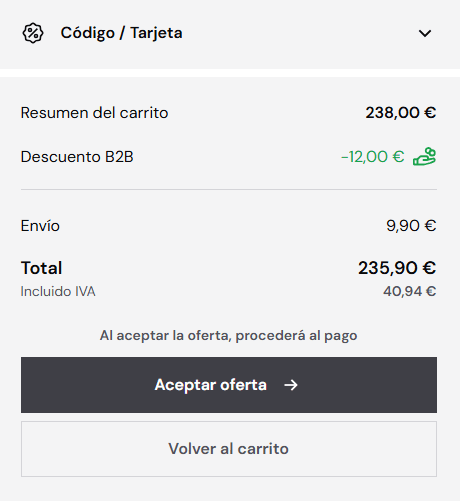Click the -12,00 € discount amount
460x502 pixels.
pos(373,157)
